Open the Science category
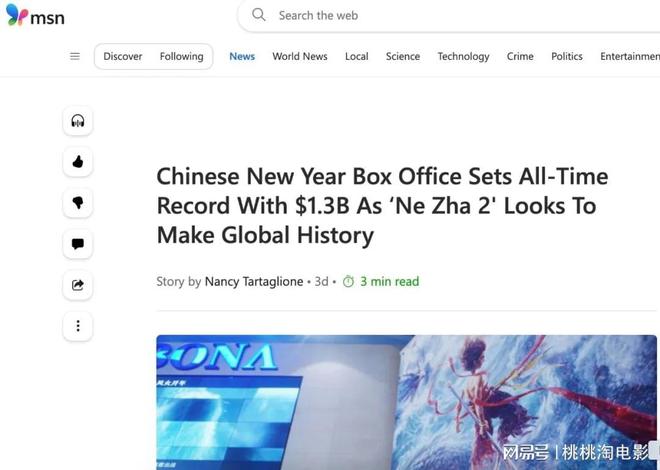The width and height of the screenshot is (660, 470). [403, 56]
